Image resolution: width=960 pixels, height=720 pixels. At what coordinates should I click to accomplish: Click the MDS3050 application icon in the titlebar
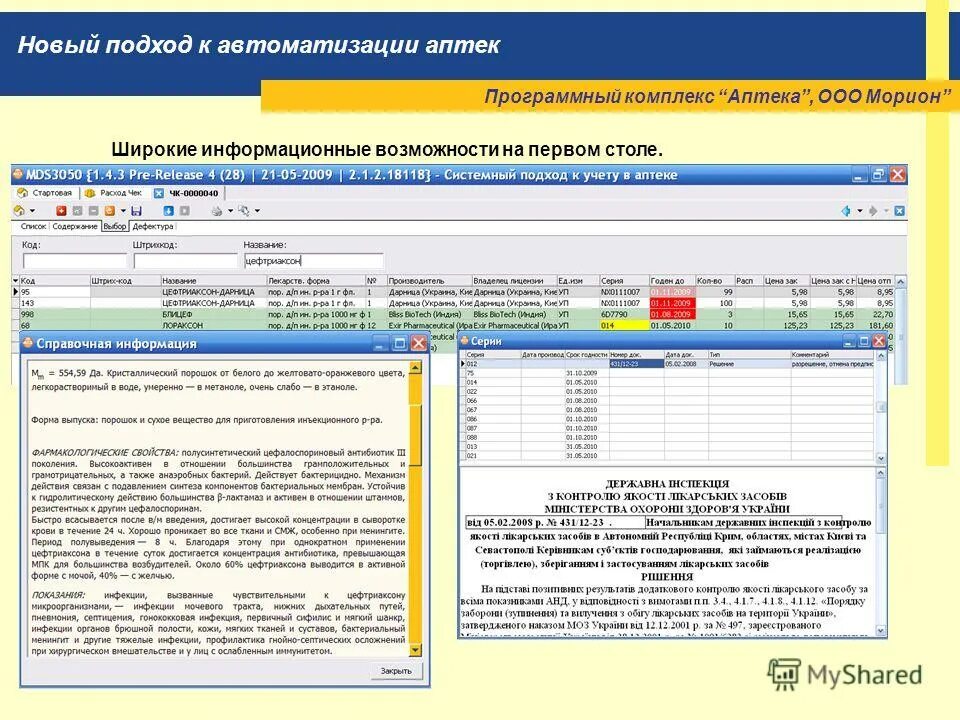pos(19,172)
